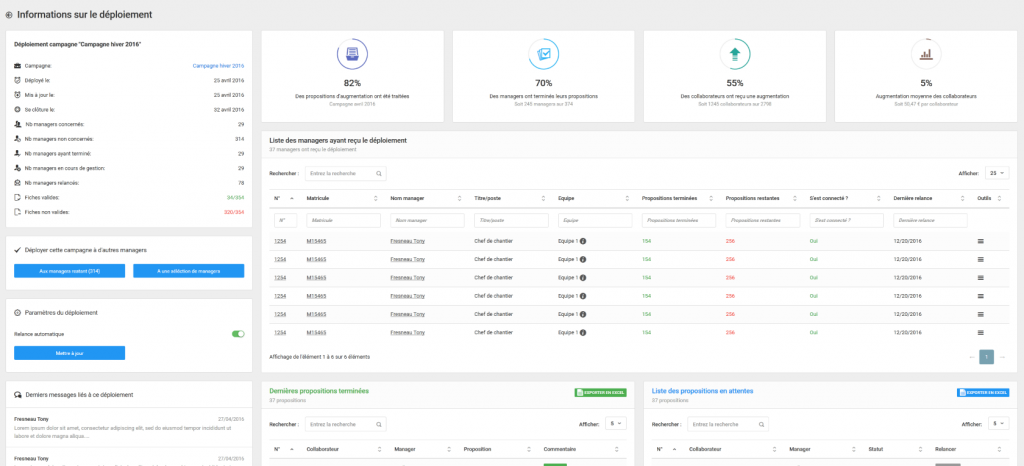Focus the Propositions terminées filter field
Viewport: 1024px width, 466px height.
coord(679,221)
